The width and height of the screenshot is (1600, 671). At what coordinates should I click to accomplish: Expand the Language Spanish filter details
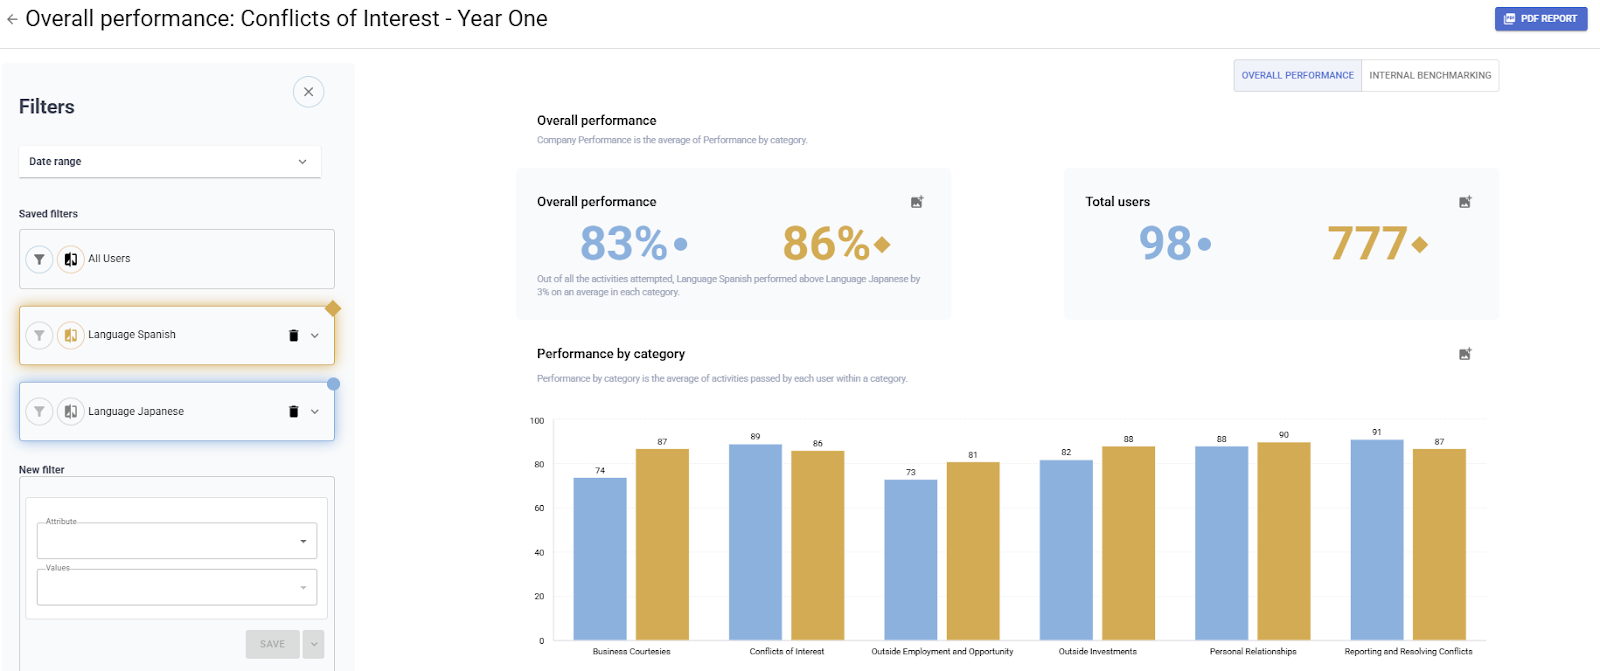pyautogui.click(x=315, y=336)
